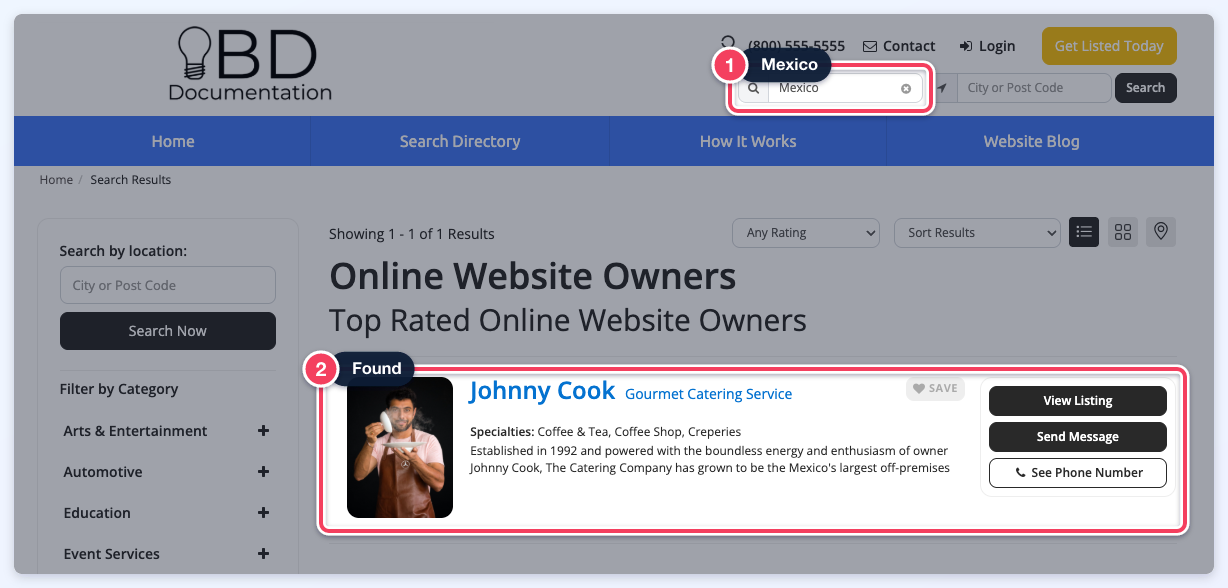Screen dimensions: 1228x588
Task: Click the Automotive category label
Action: 103,472
